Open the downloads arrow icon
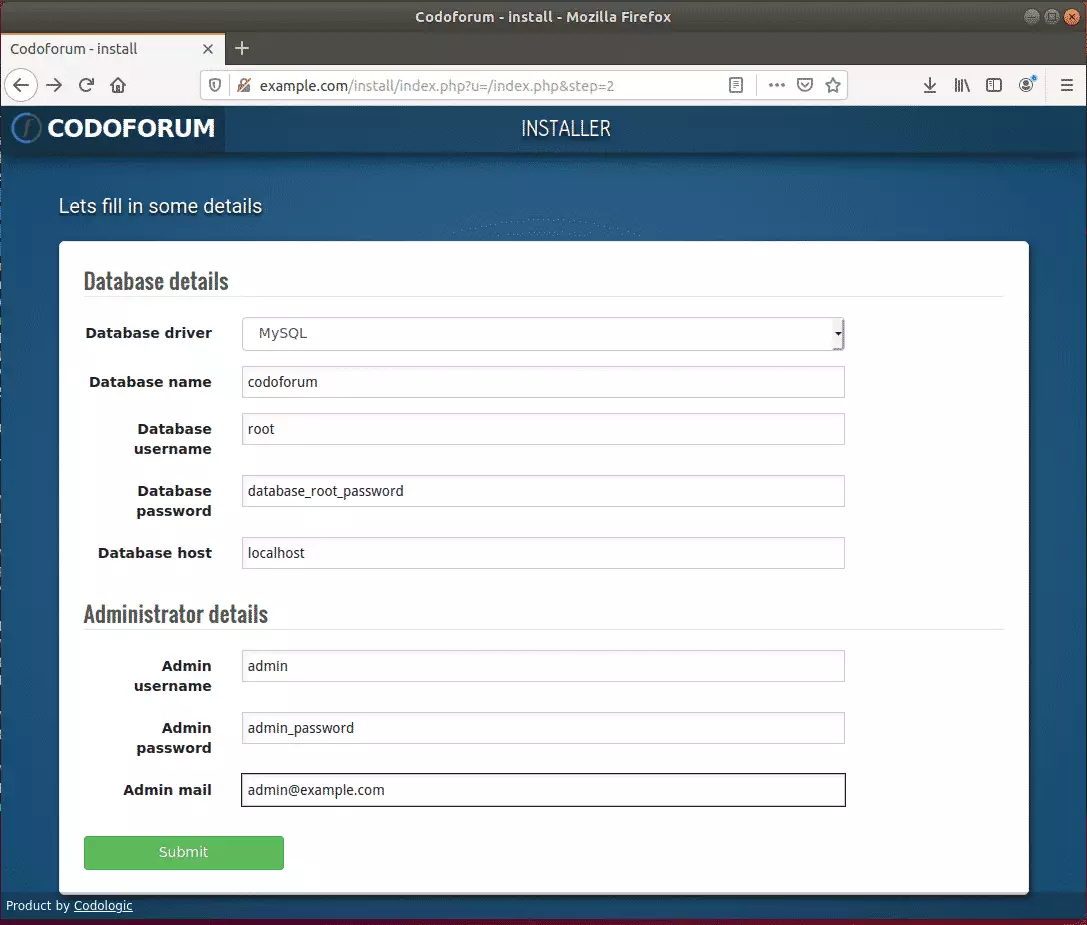Screen dimensions: 1087x925 point(930,85)
